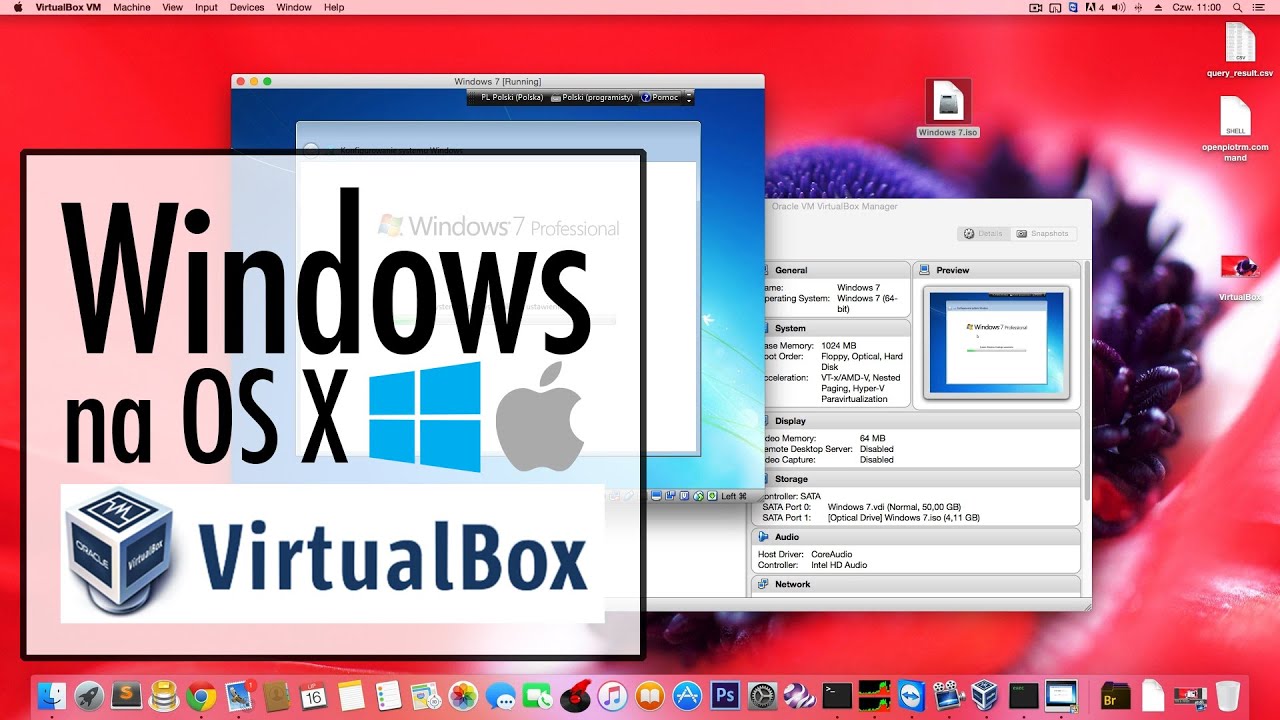Open iBooks from the Dock
The height and width of the screenshot is (720, 1280).
click(650, 696)
